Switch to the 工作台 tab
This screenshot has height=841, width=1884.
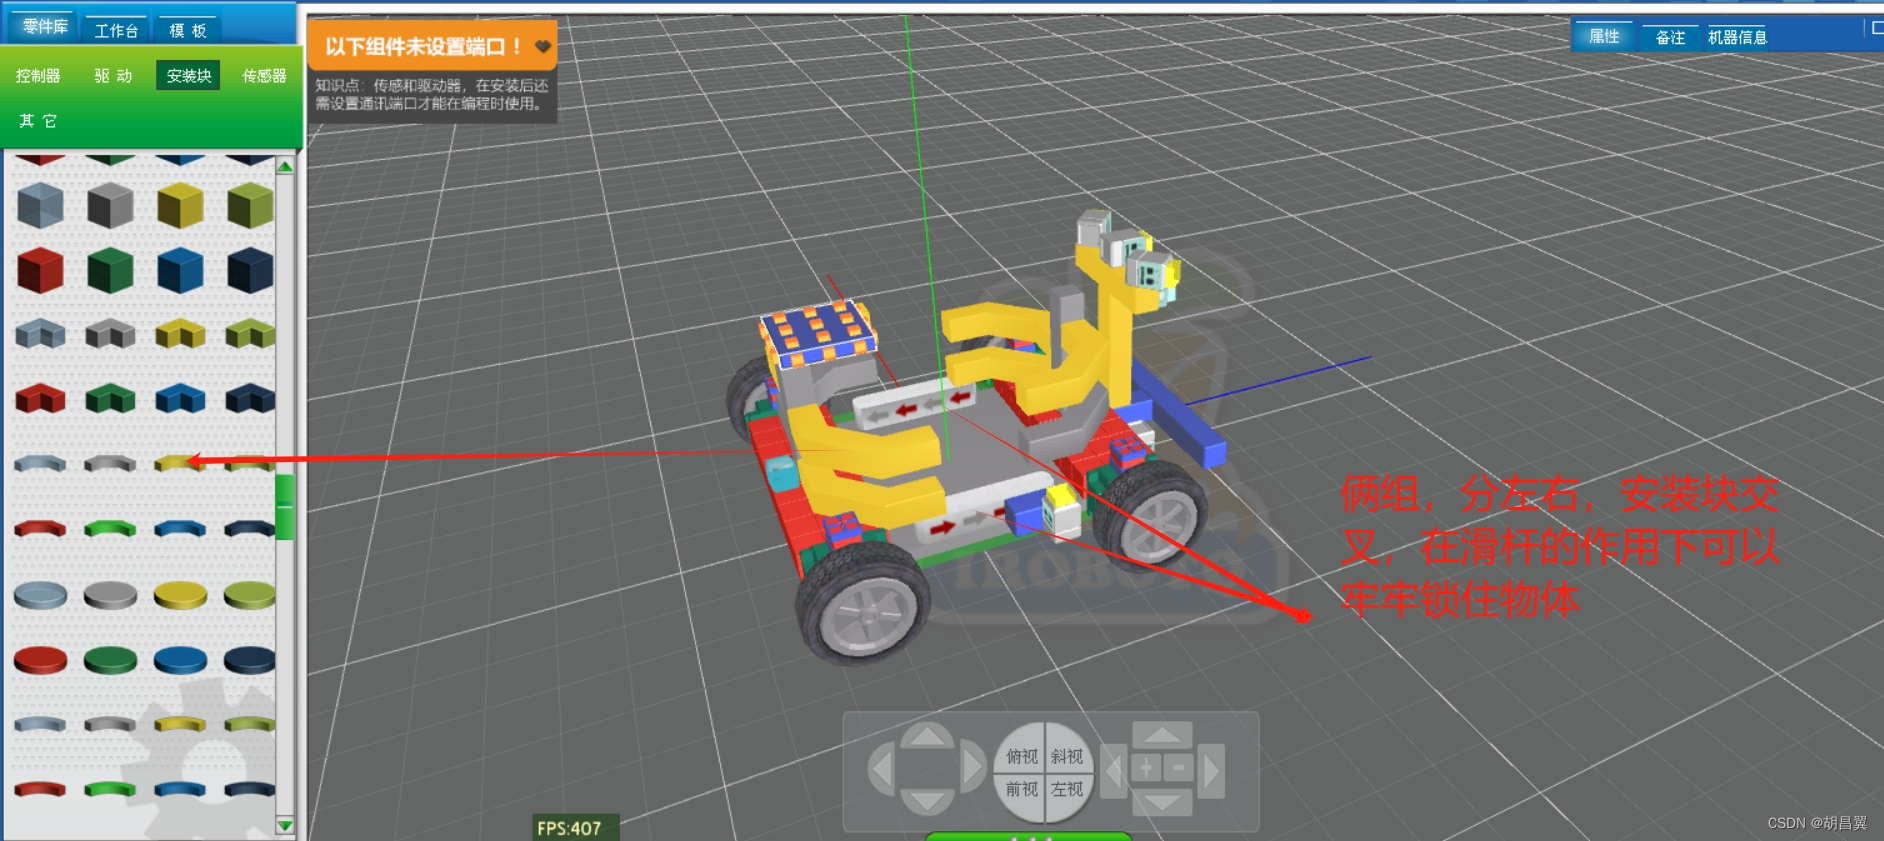point(116,30)
